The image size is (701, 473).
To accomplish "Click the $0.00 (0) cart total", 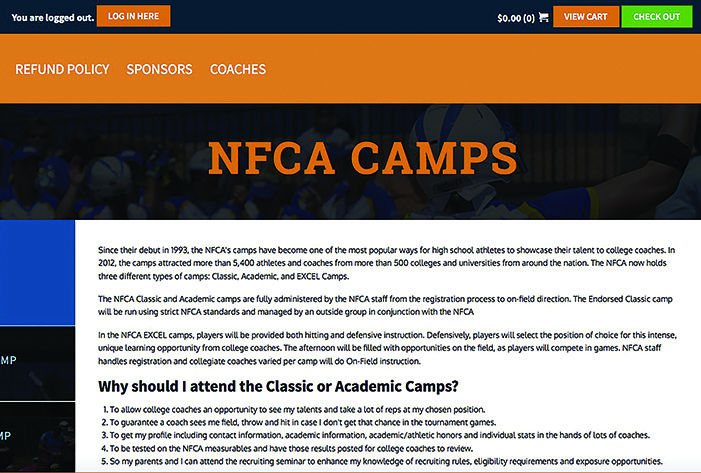I will click(515, 17).
